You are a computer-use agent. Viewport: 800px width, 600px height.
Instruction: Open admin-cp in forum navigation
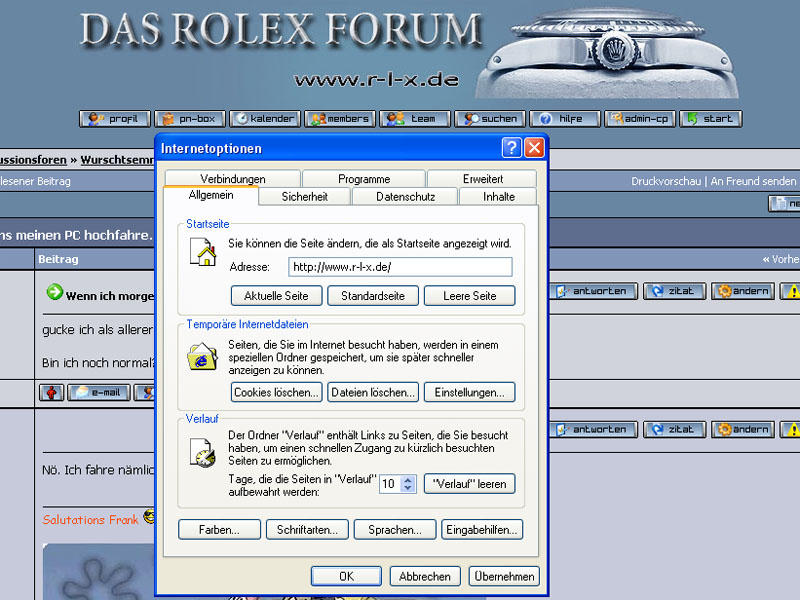pyautogui.click(x=640, y=119)
